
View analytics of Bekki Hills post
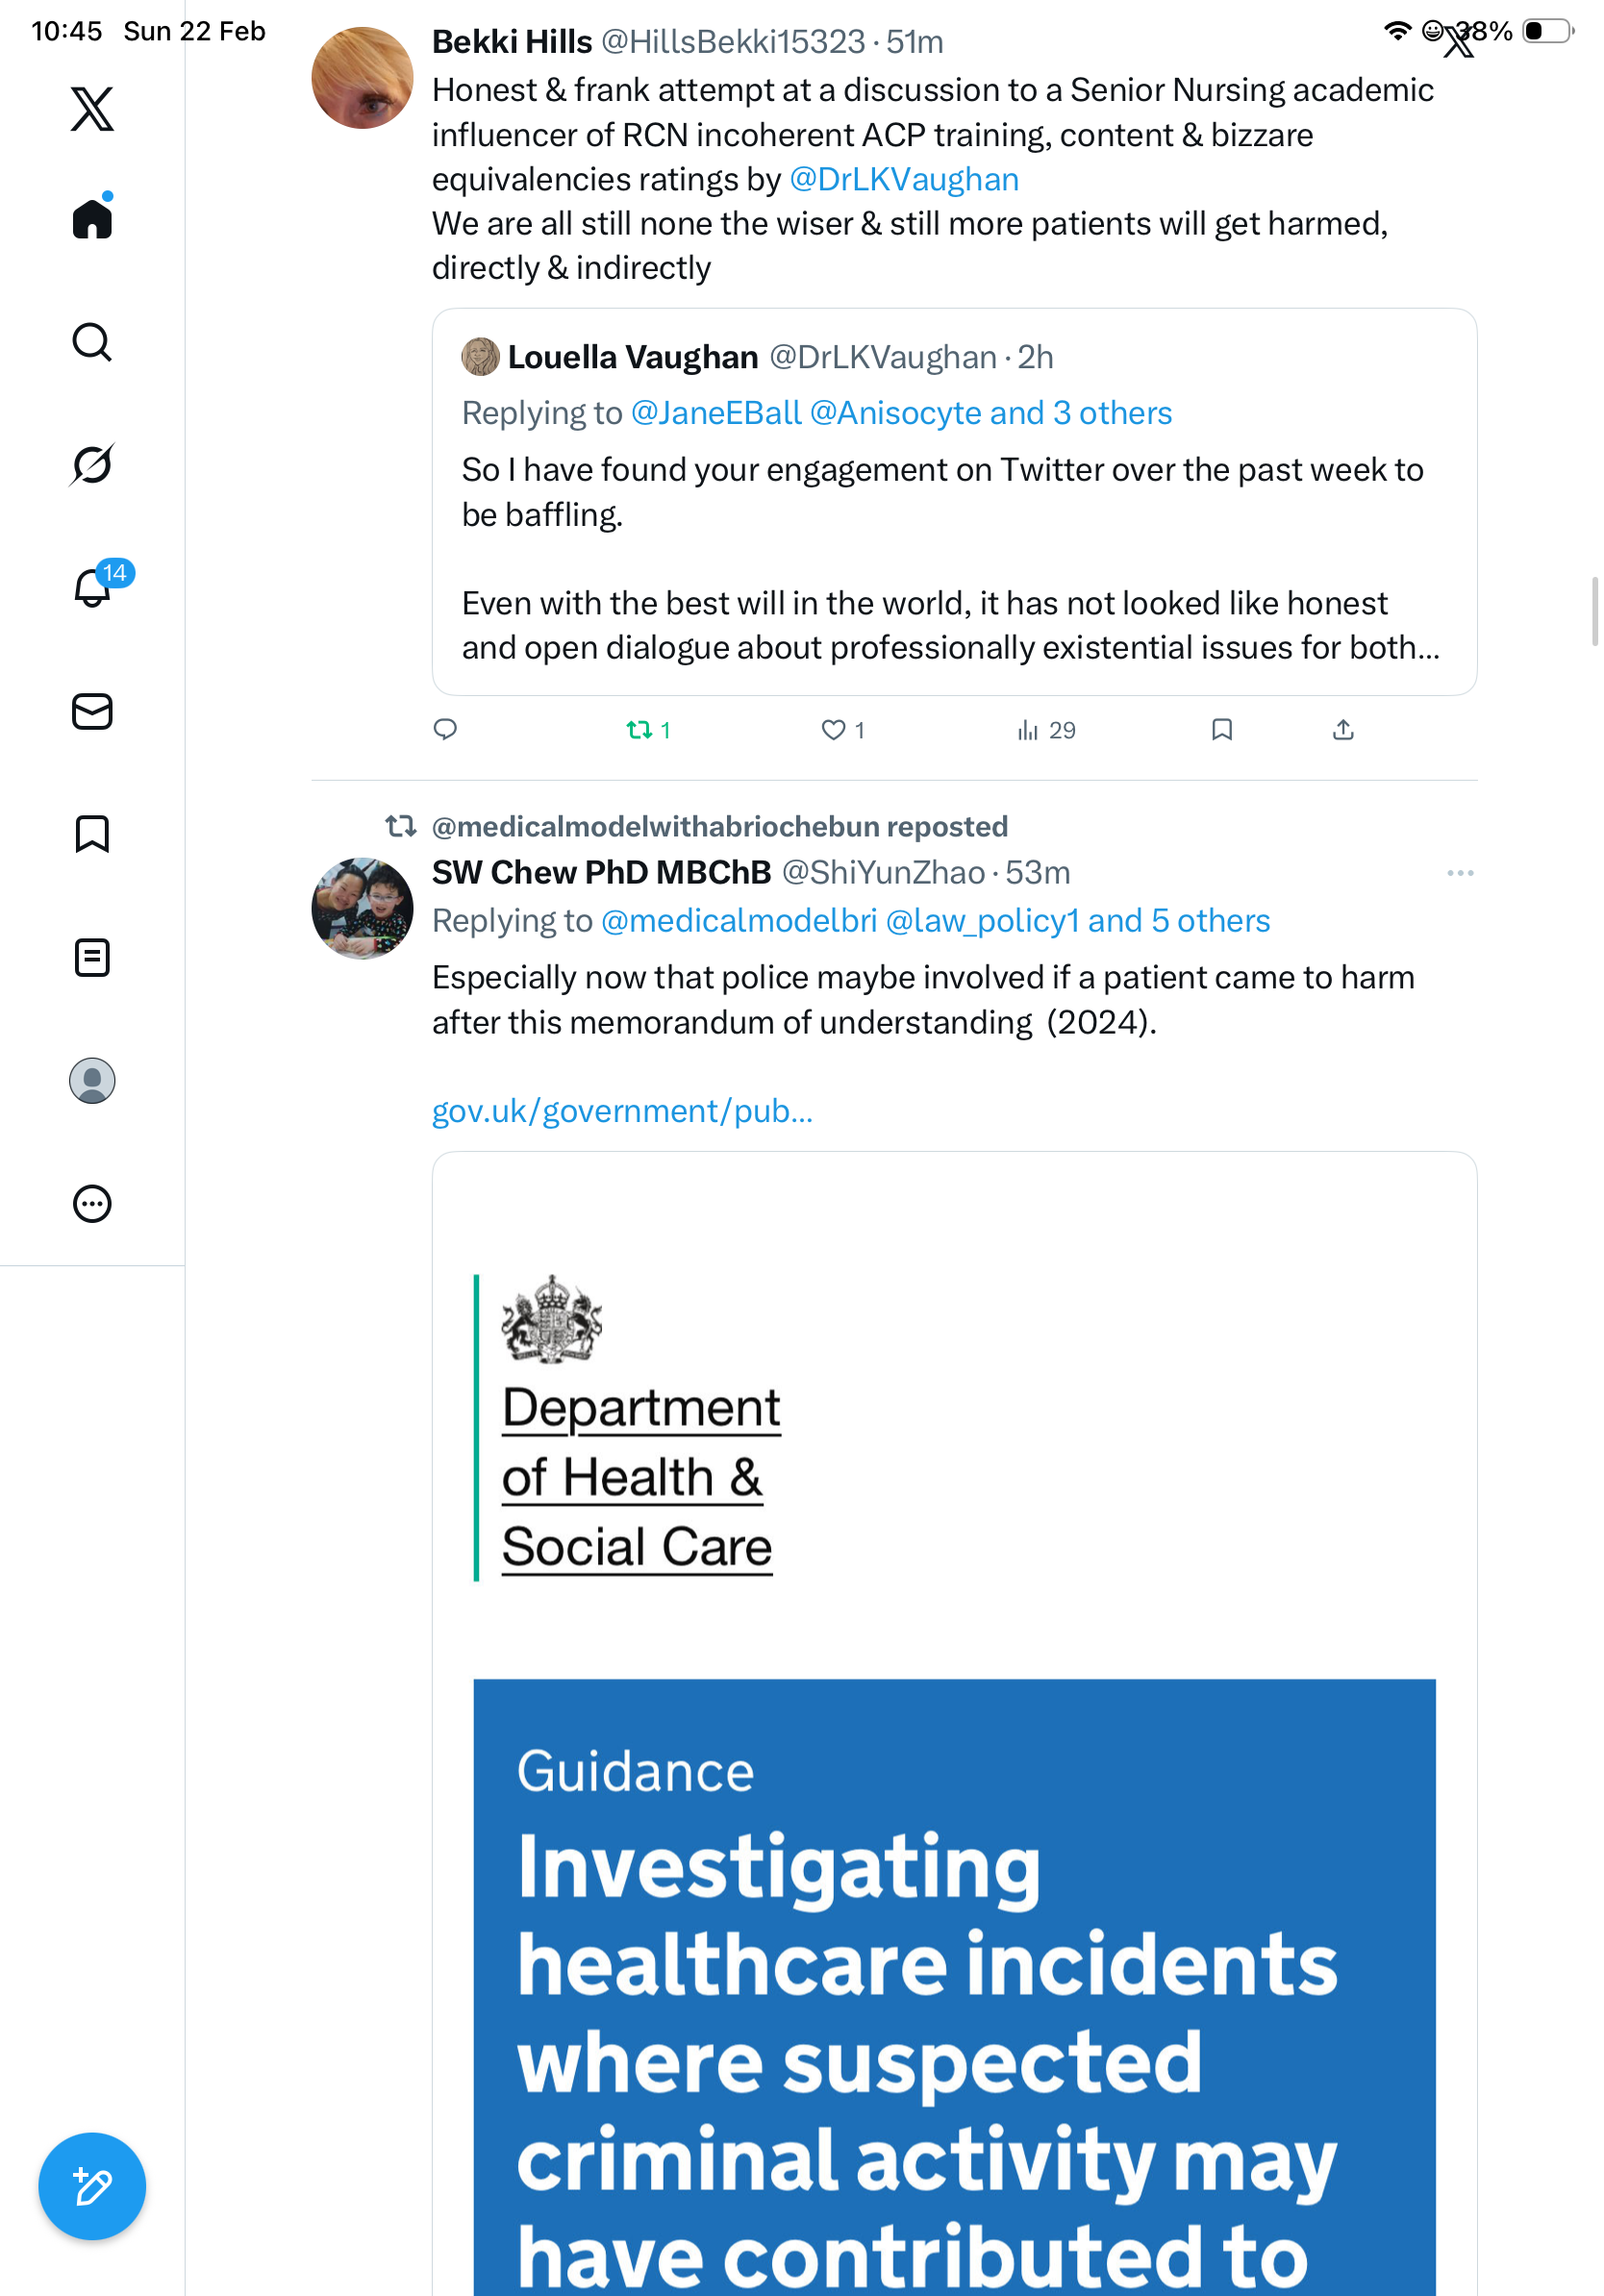pos(1045,730)
